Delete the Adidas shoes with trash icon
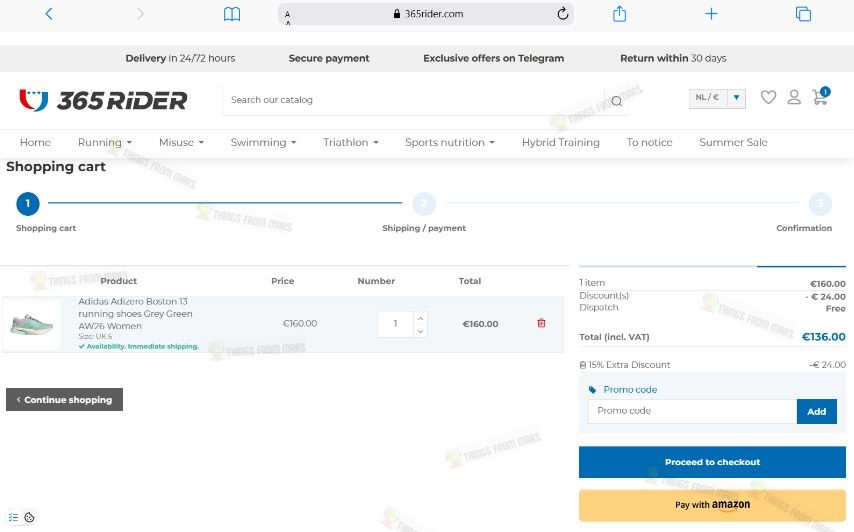The image size is (854, 532). (541, 323)
